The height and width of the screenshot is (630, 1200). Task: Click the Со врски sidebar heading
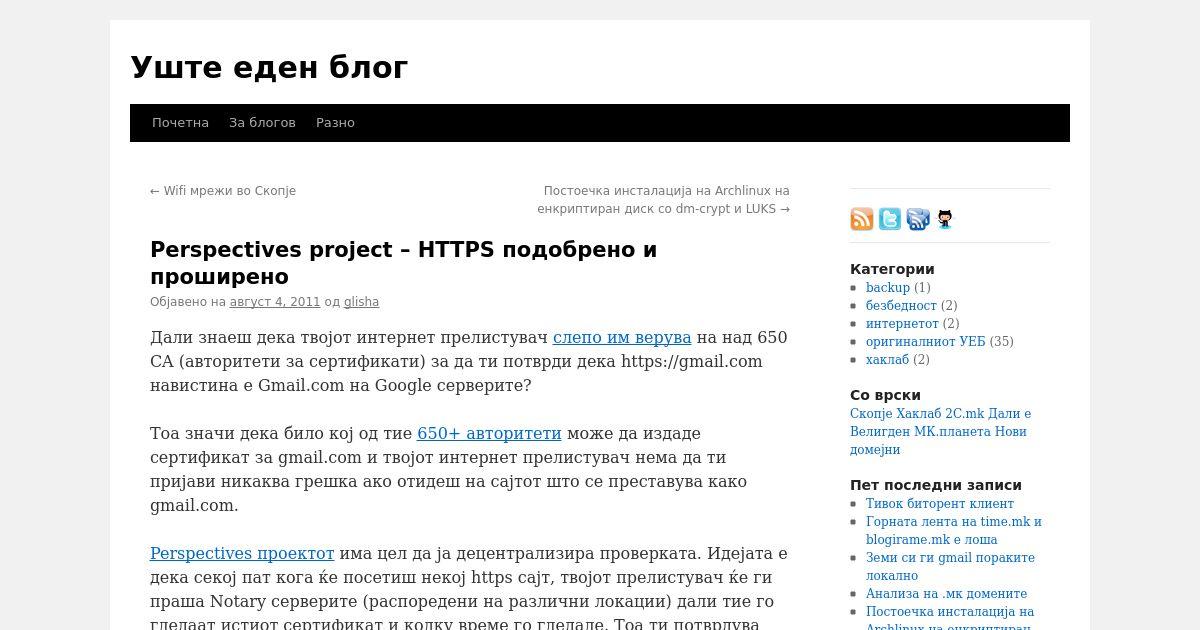(885, 395)
